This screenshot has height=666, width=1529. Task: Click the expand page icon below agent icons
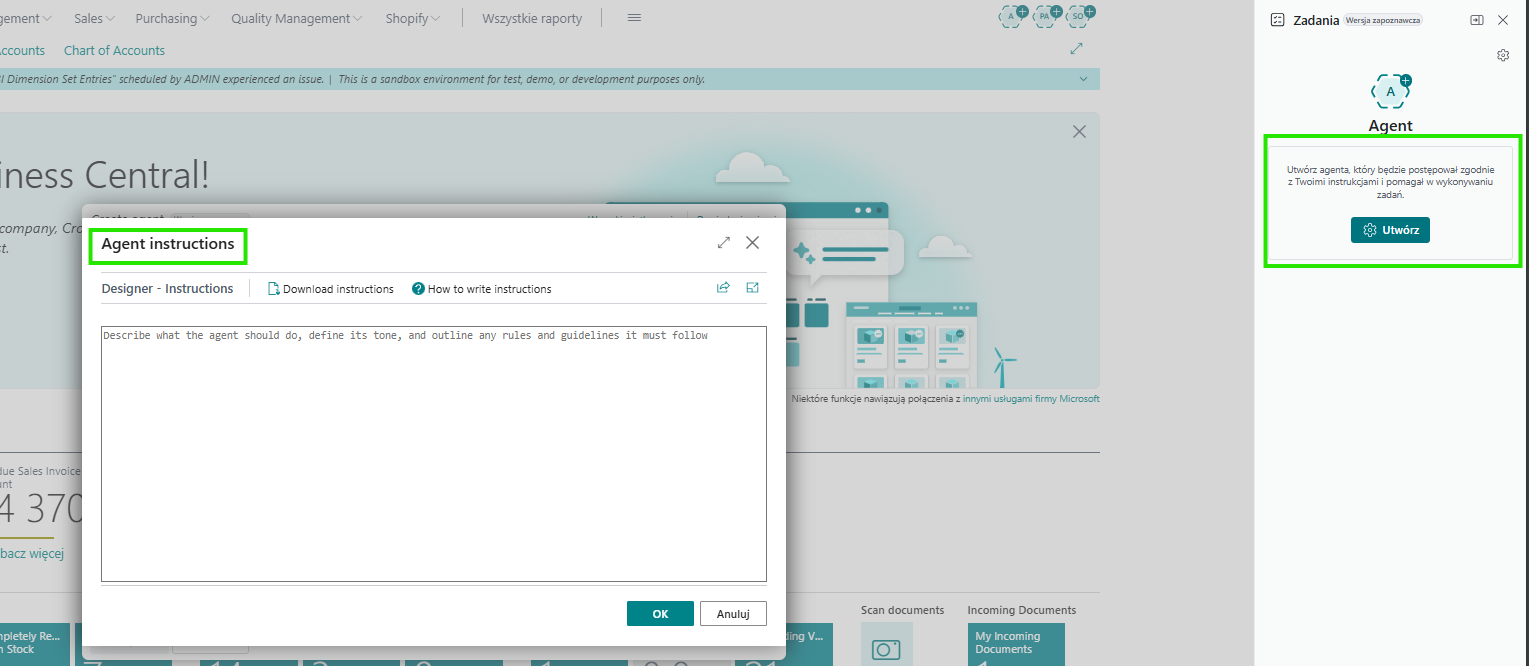tap(1077, 48)
